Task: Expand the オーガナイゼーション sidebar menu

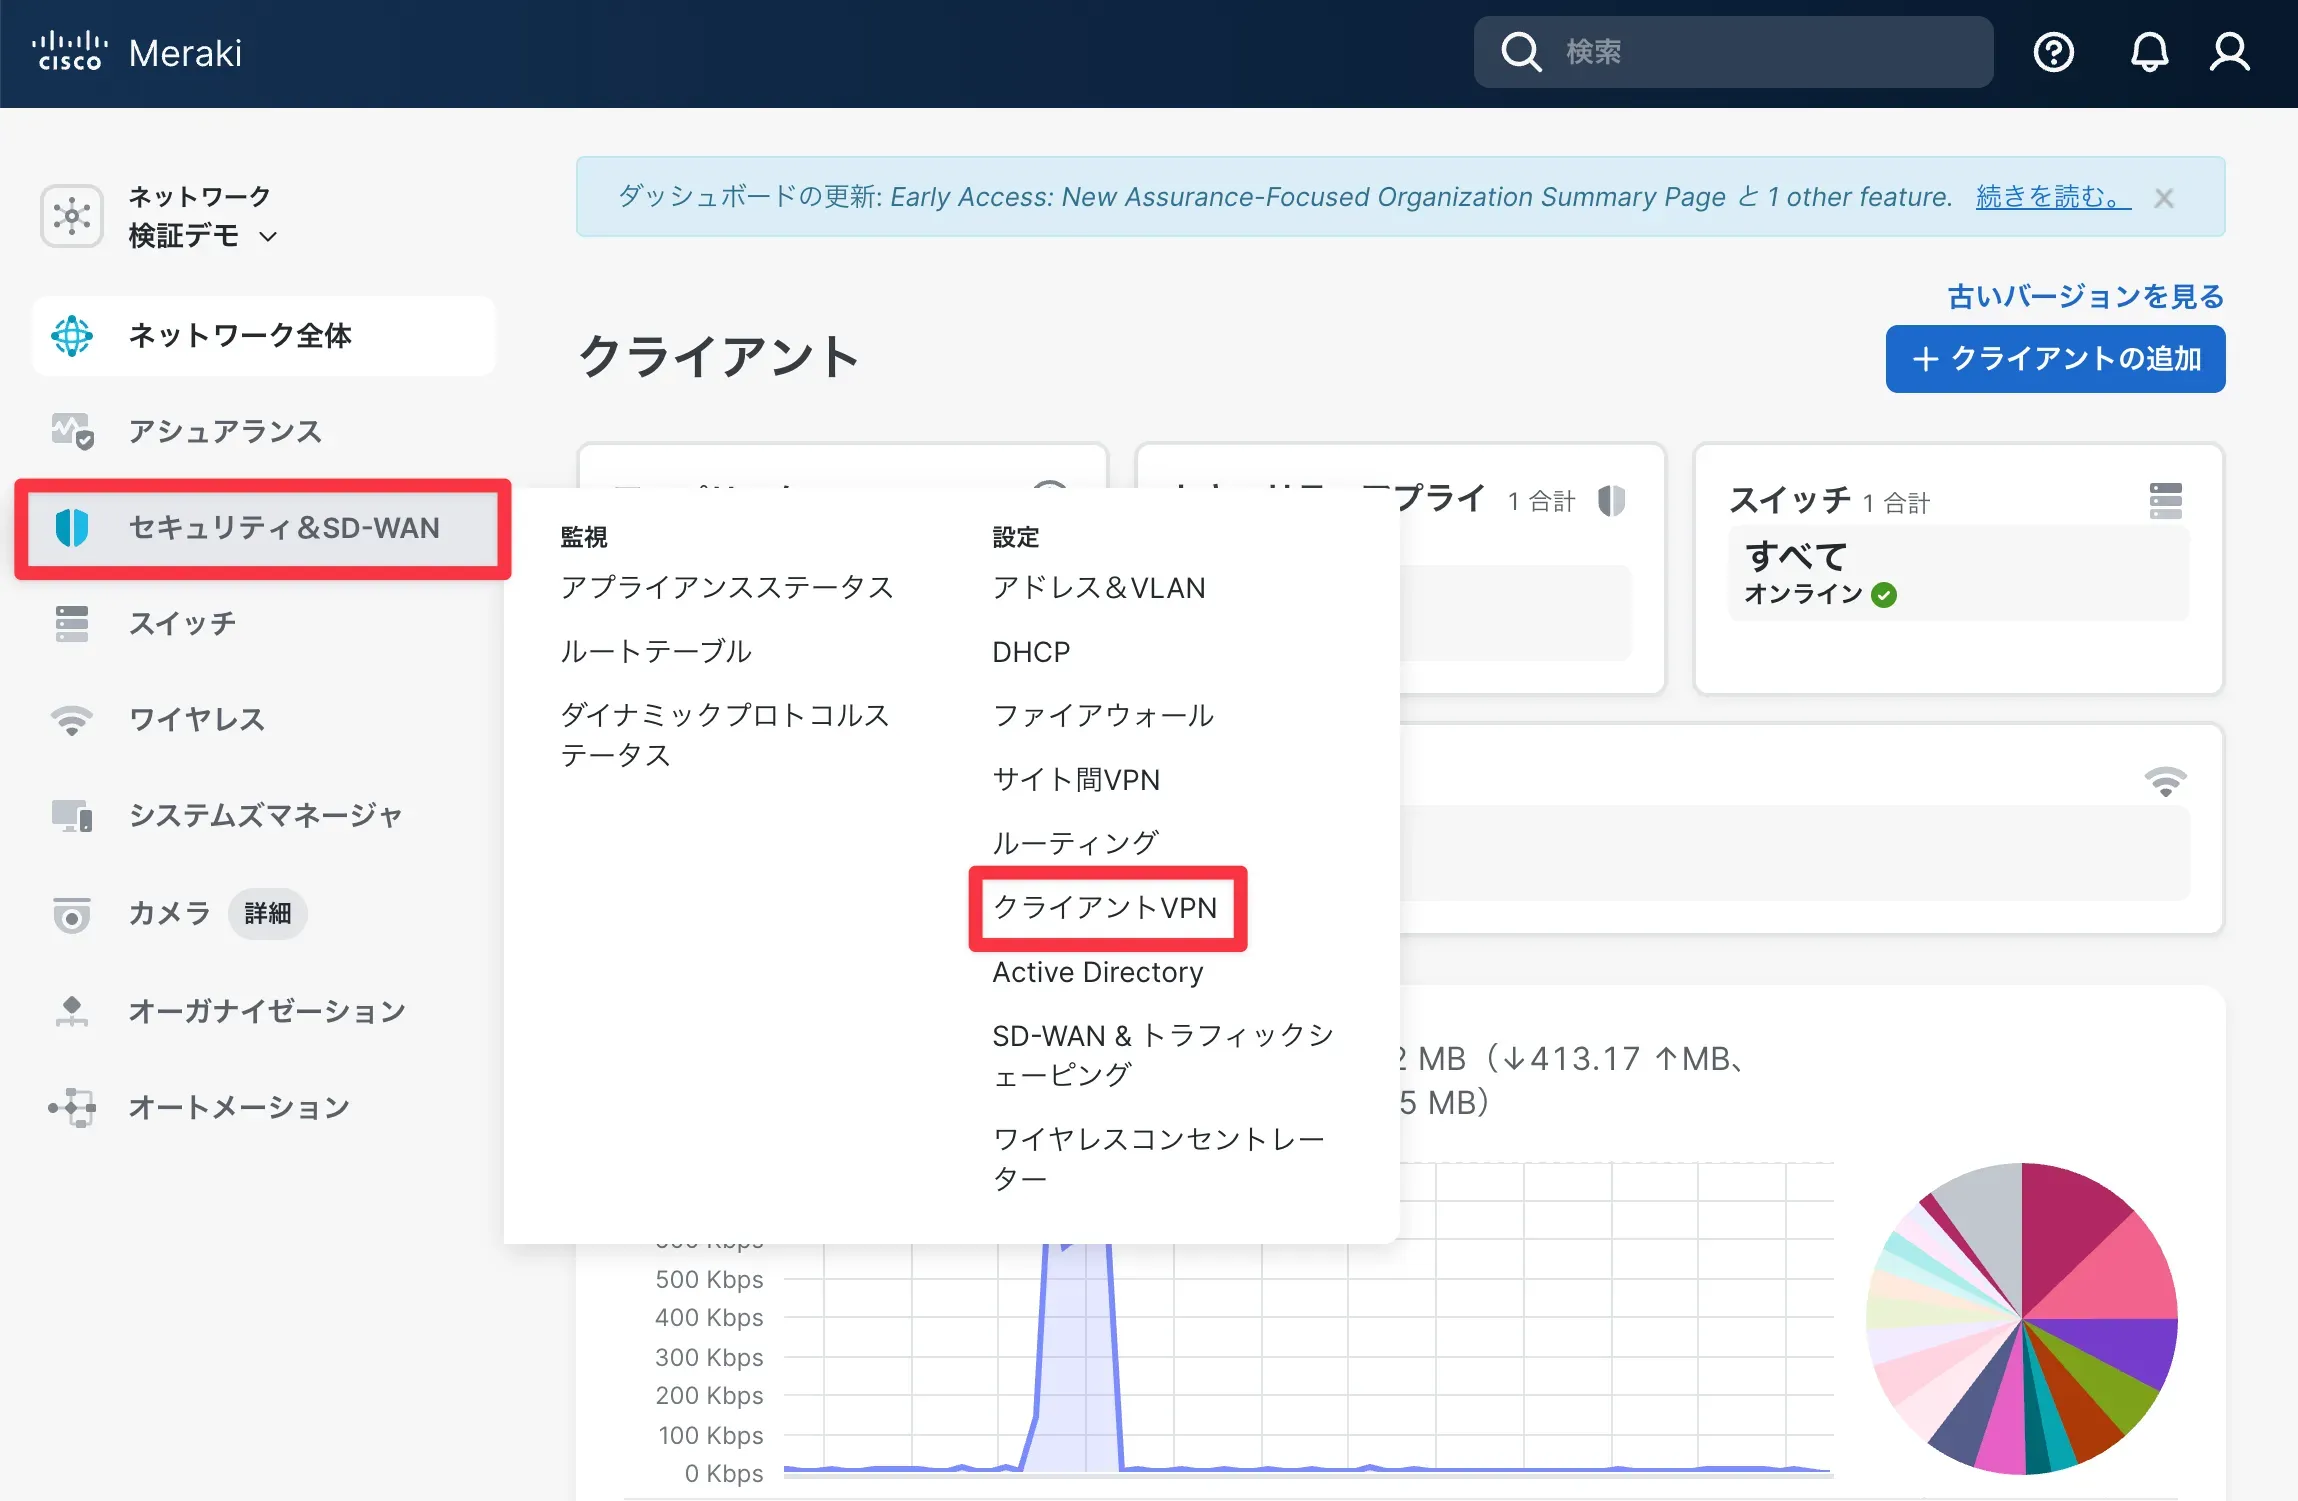Action: [x=266, y=1011]
